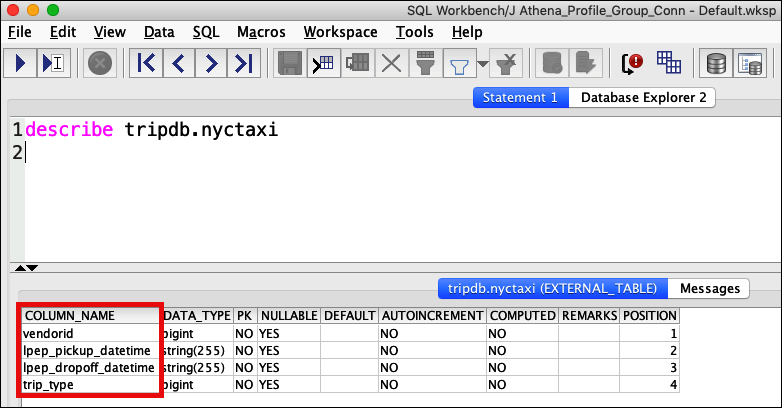The width and height of the screenshot is (782, 408).
Task: Switch to the Database Explorer 2 tab
Action: point(643,98)
